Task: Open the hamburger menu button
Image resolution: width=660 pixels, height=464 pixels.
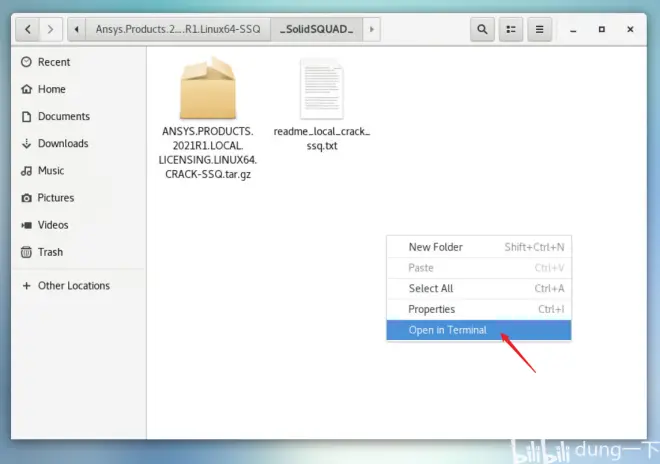Action: pos(539,29)
